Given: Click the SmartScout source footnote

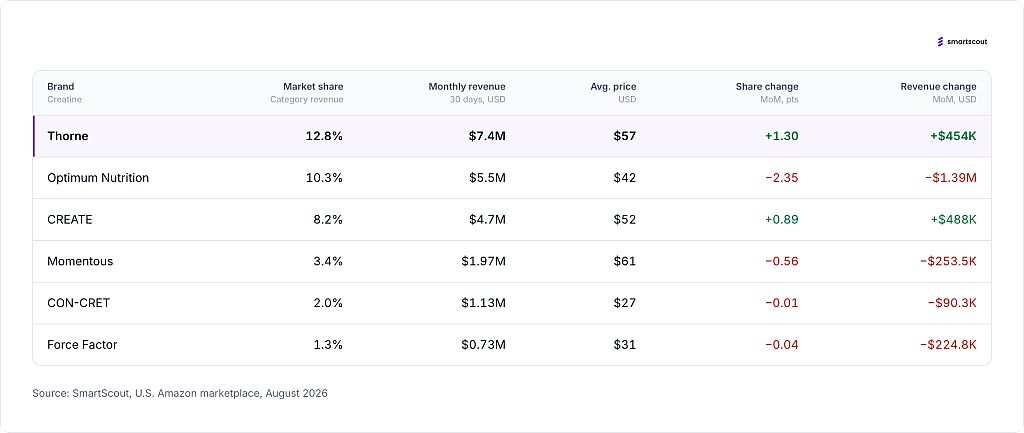Looking at the screenshot, I should 180,394.
